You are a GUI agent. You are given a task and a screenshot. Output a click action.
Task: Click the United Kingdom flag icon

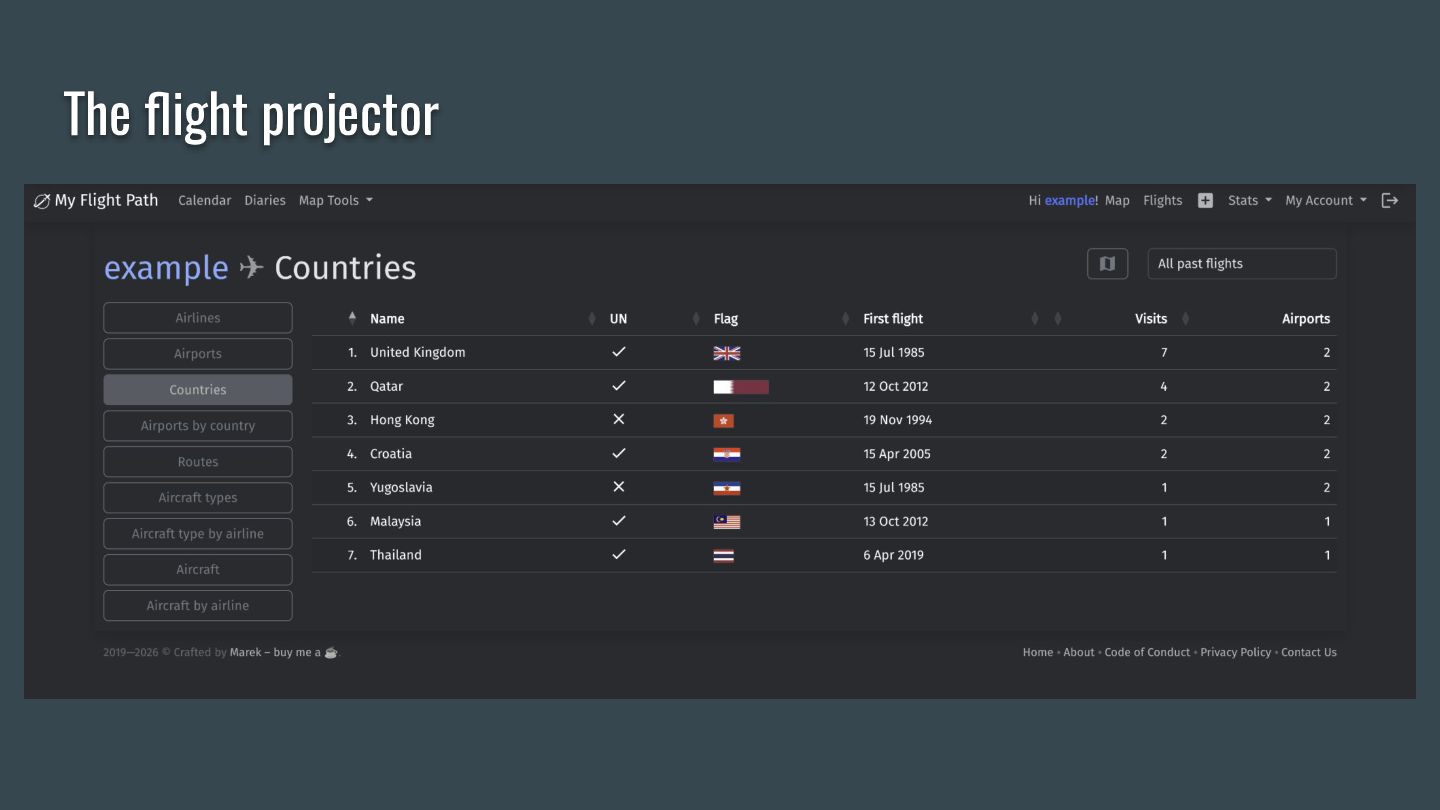pos(727,353)
